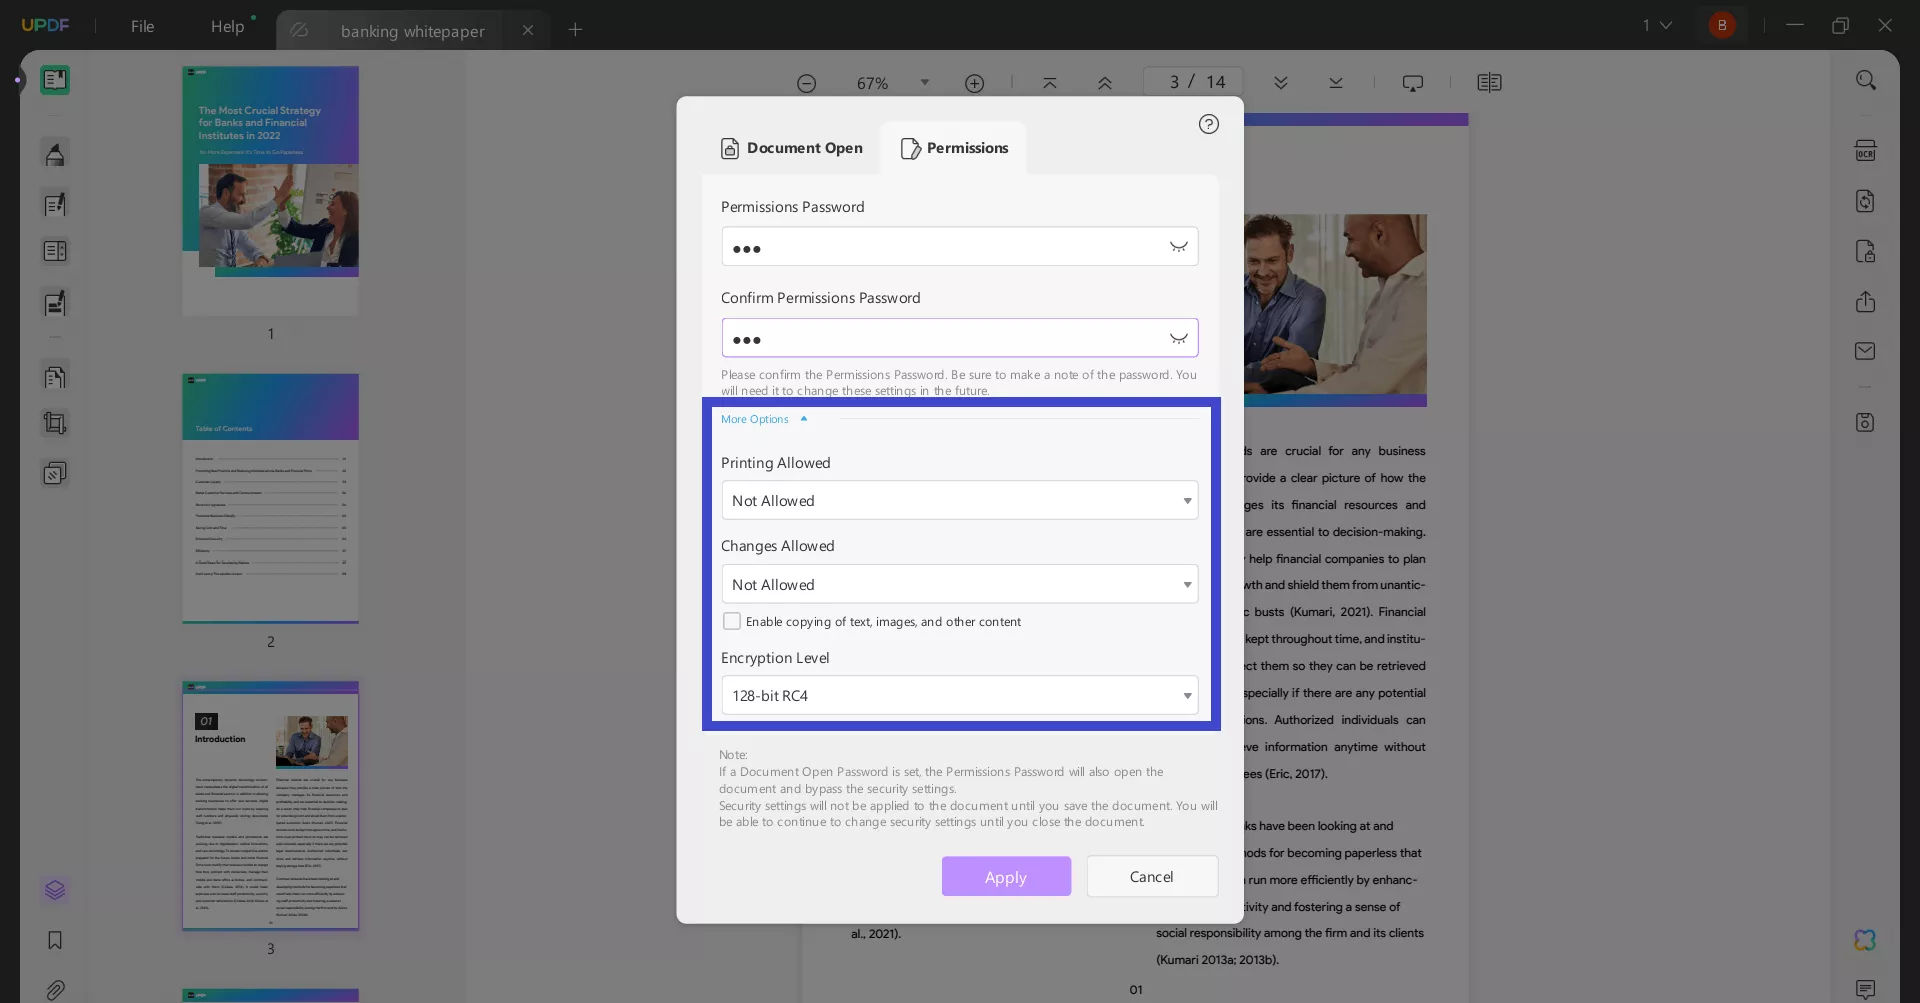Select page 3 Introduction thumbnail
Screen dimensions: 1920x1003
[270, 806]
